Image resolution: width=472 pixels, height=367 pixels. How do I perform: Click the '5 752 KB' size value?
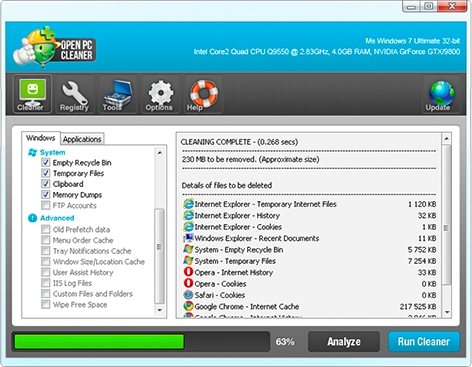click(422, 250)
